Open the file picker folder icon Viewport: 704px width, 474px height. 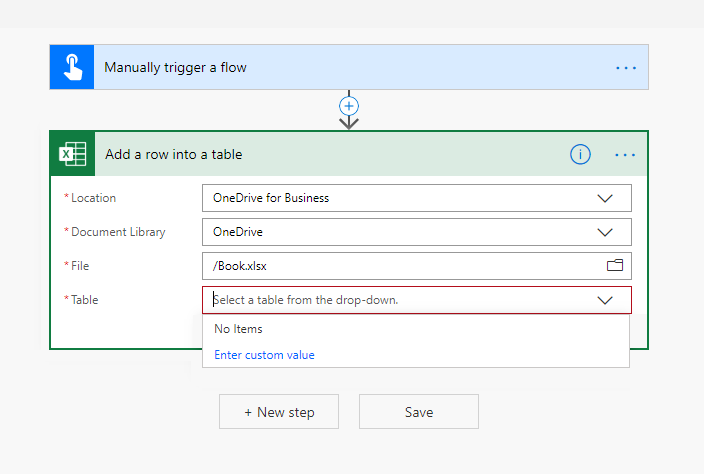pos(615,266)
